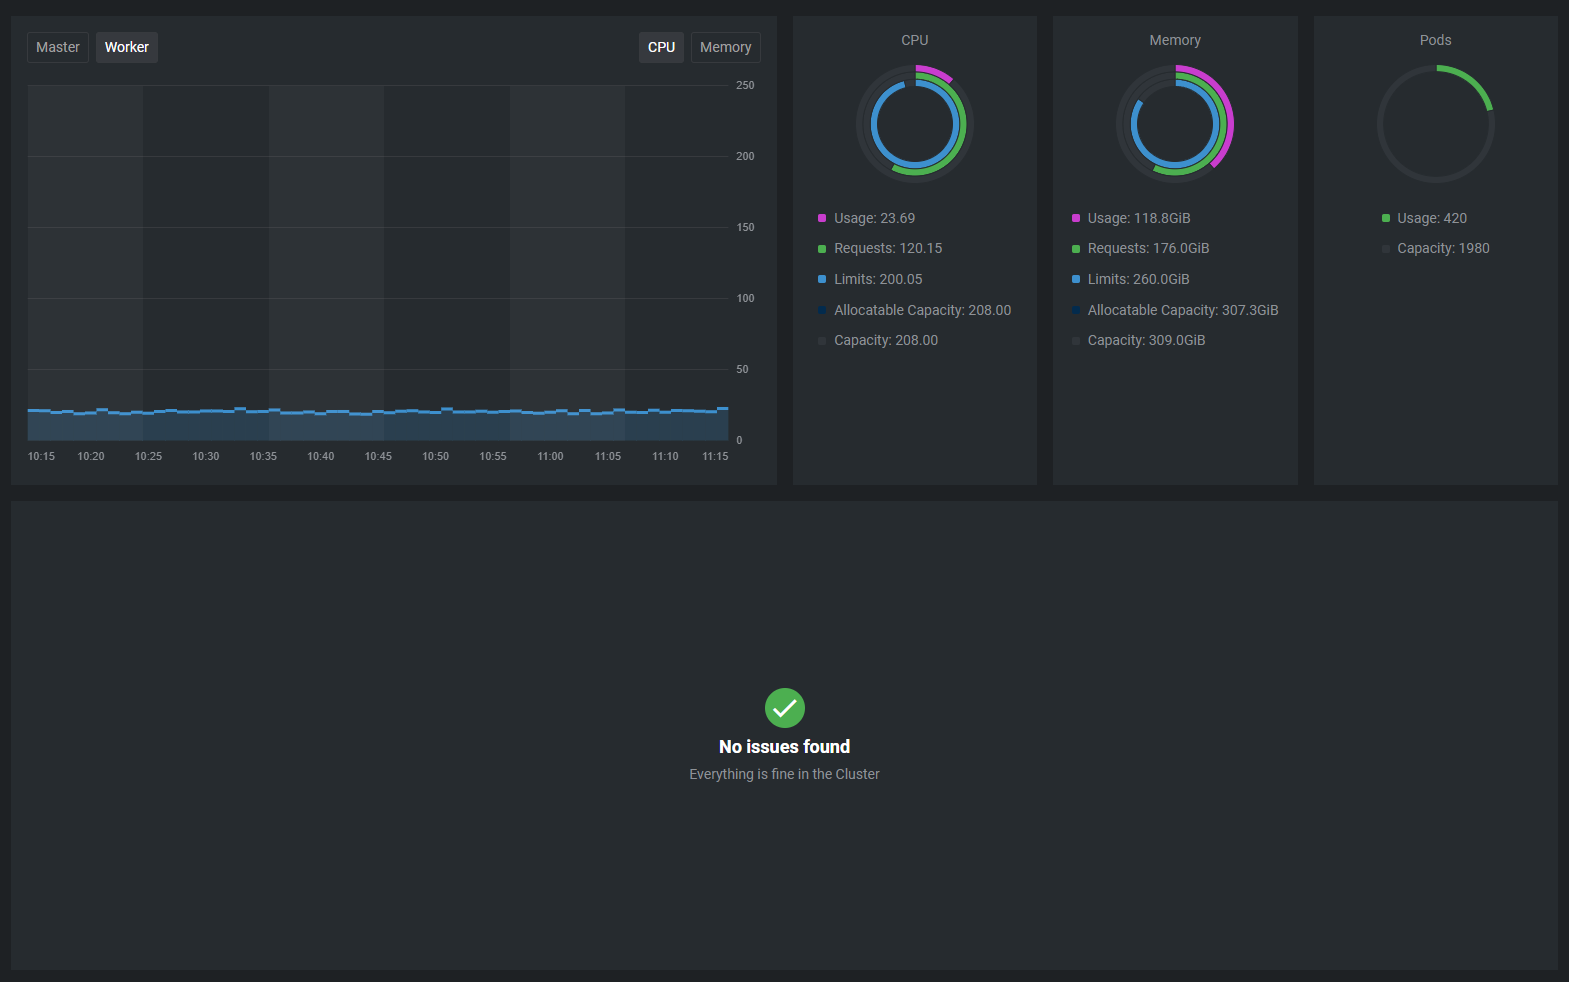Click the Pods Capacity 1980 legend entry

click(x=1443, y=248)
